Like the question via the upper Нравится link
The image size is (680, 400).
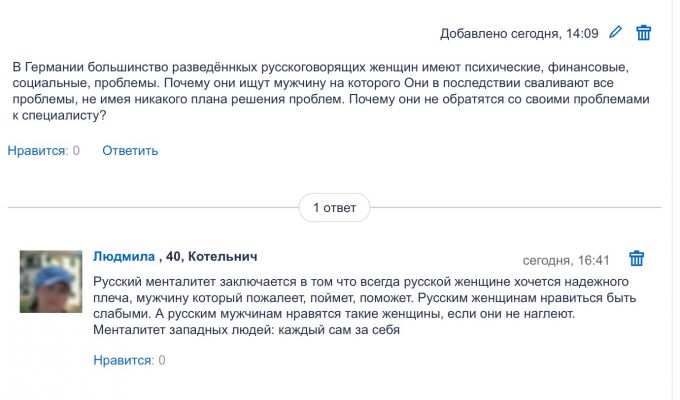coord(38,151)
